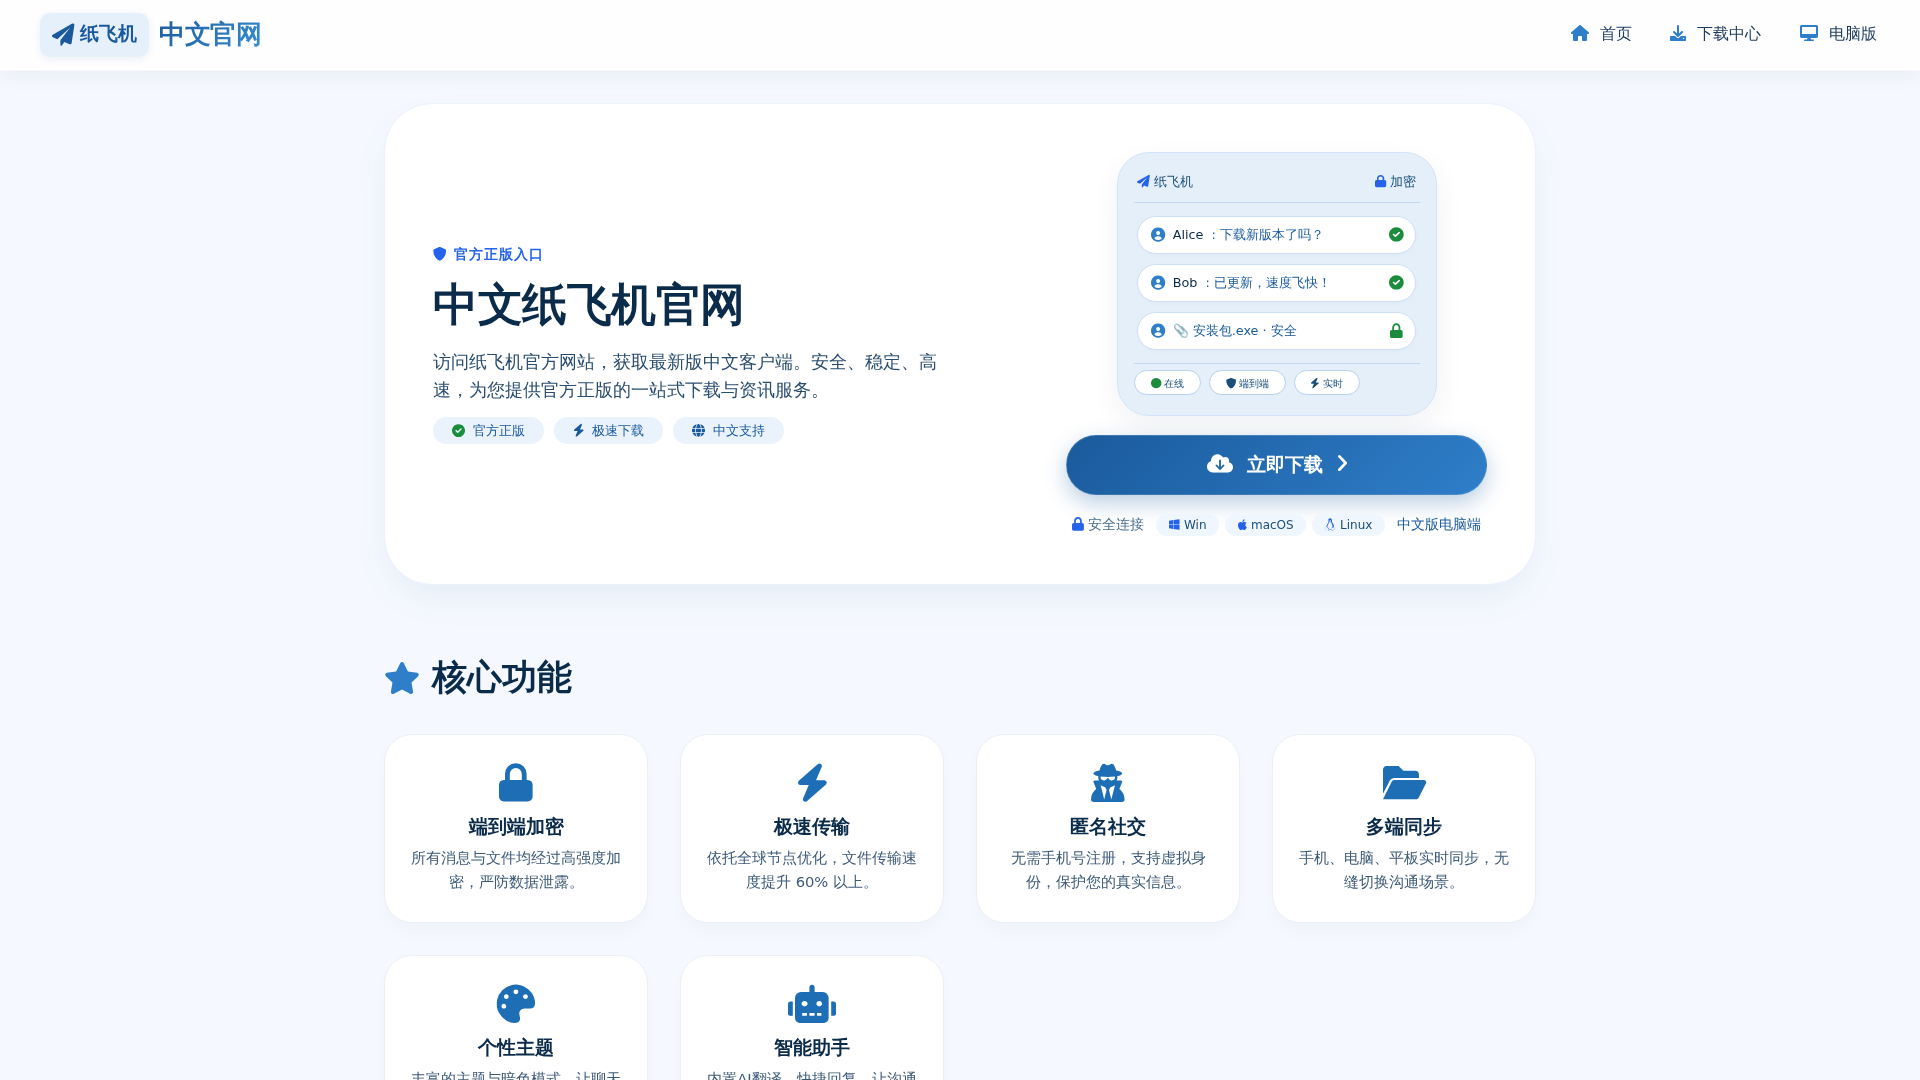Click the spy icon on 匿名社交 card
The height and width of the screenshot is (1080, 1920).
tap(1108, 783)
